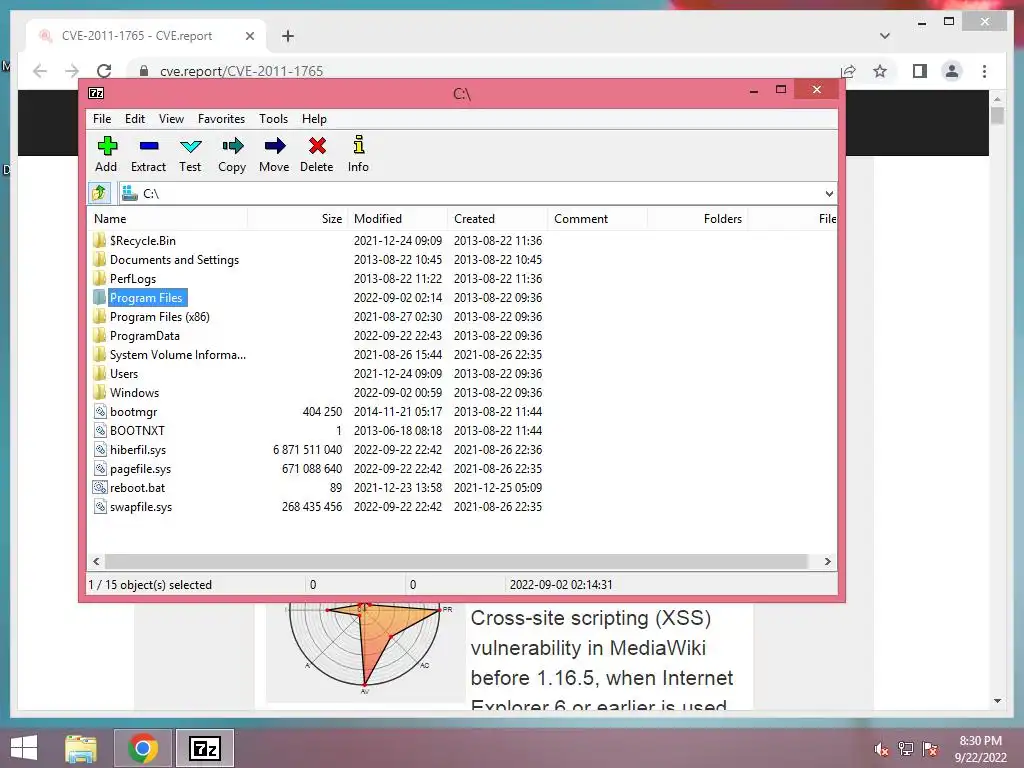Click the right scroll arrow in file list

pos(827,562)
